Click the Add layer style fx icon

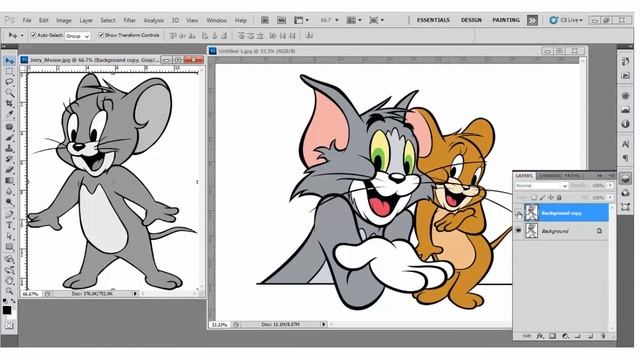[x=540, y=336]
